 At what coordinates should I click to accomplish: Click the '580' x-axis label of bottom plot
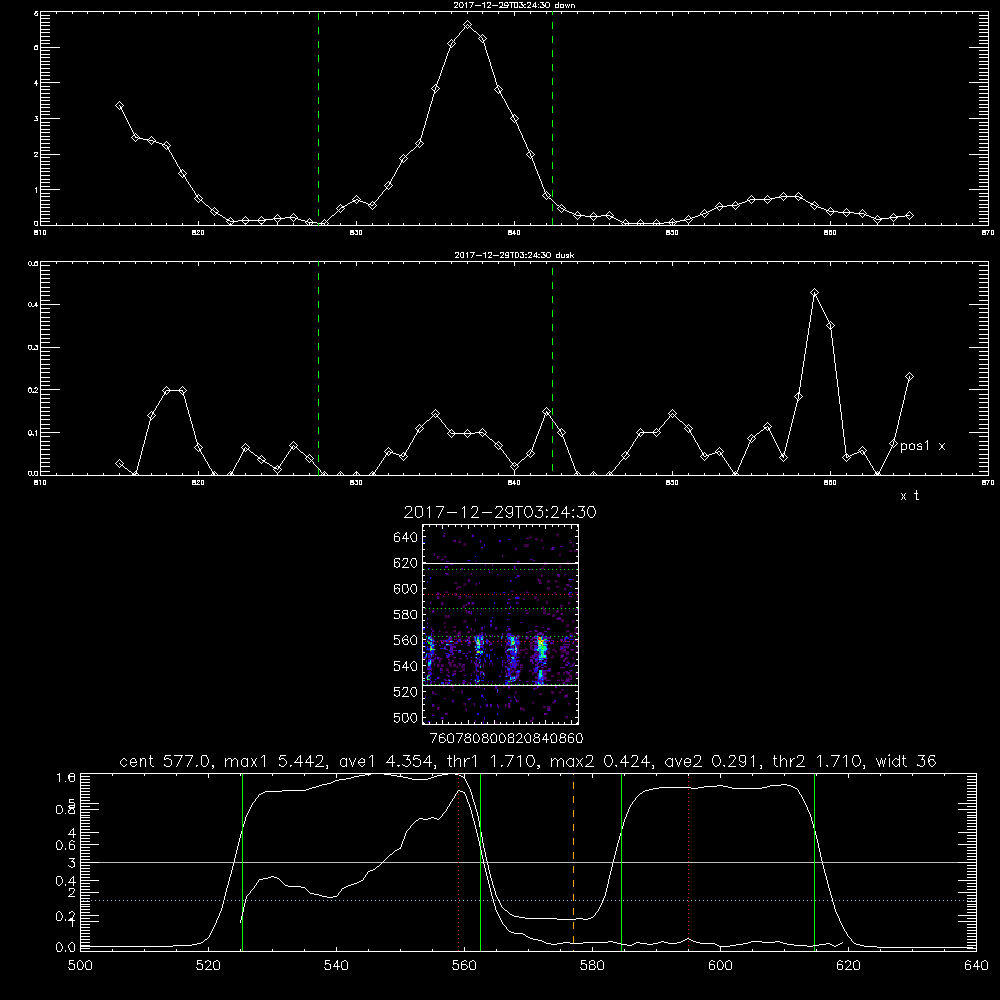(x=592, y=966)
